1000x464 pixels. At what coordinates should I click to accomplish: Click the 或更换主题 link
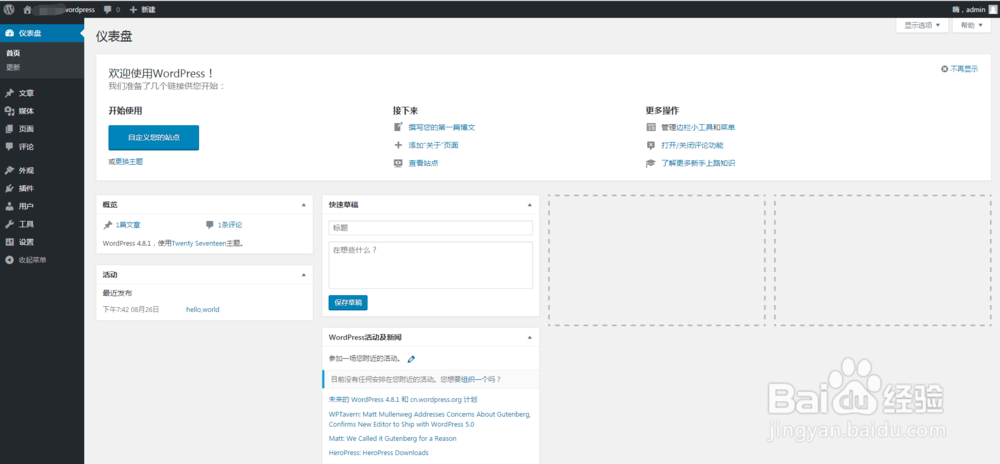(x=126, y=162)
